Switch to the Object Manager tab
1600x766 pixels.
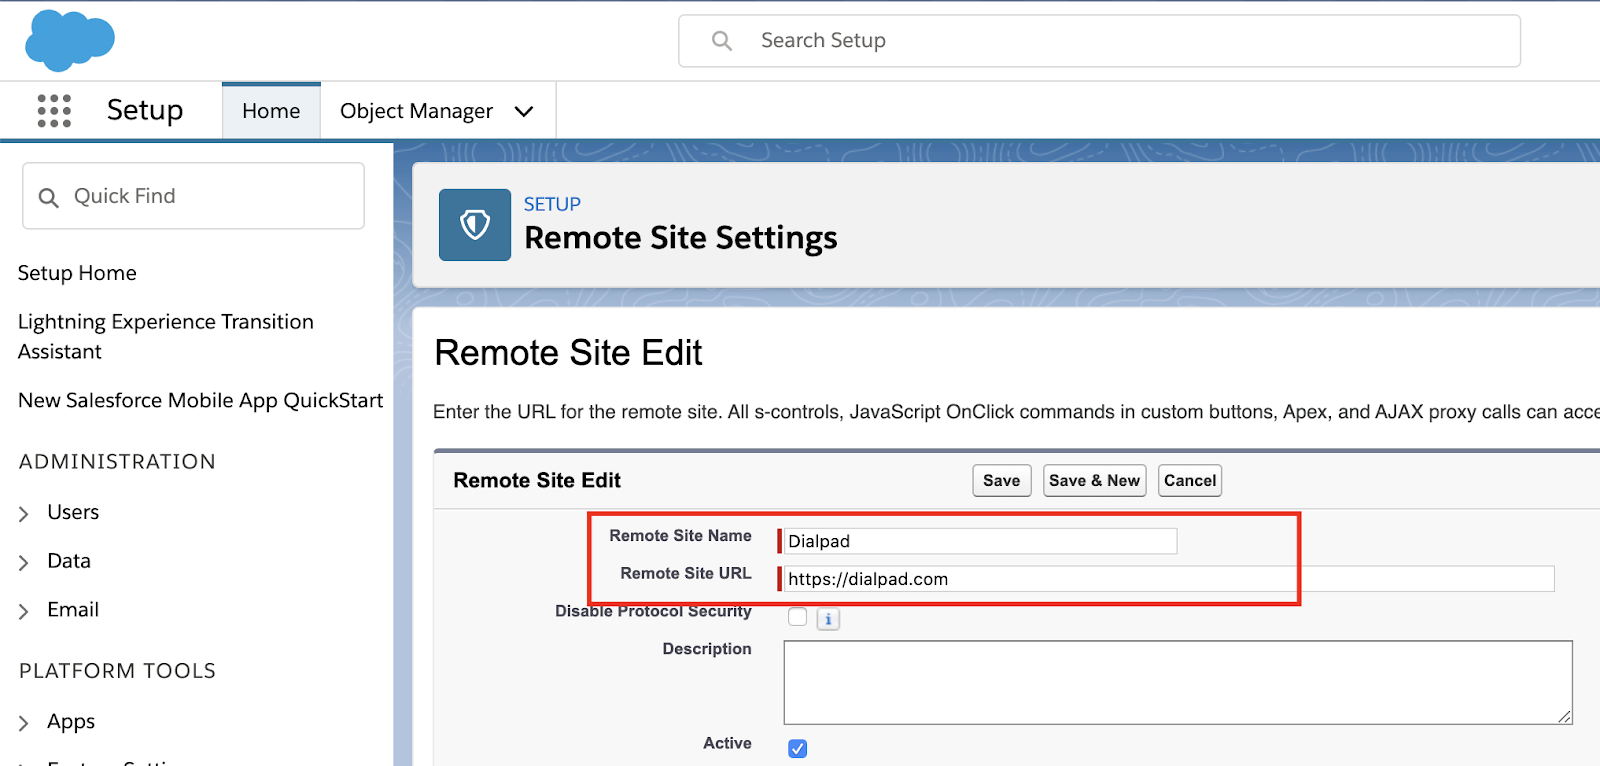416,111
